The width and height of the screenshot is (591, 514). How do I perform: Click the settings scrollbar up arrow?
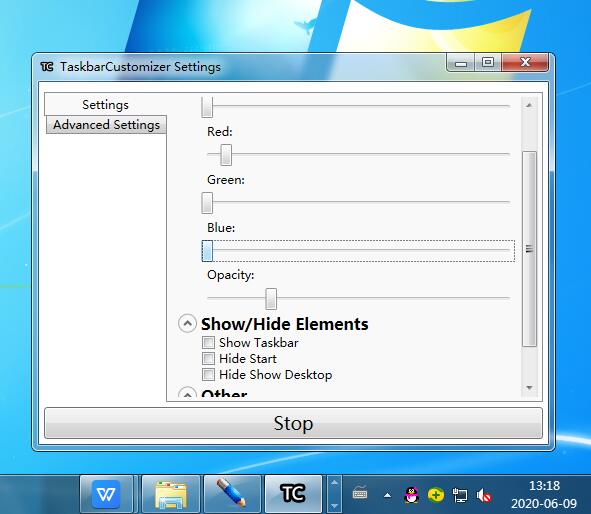(x=529, y=105)
